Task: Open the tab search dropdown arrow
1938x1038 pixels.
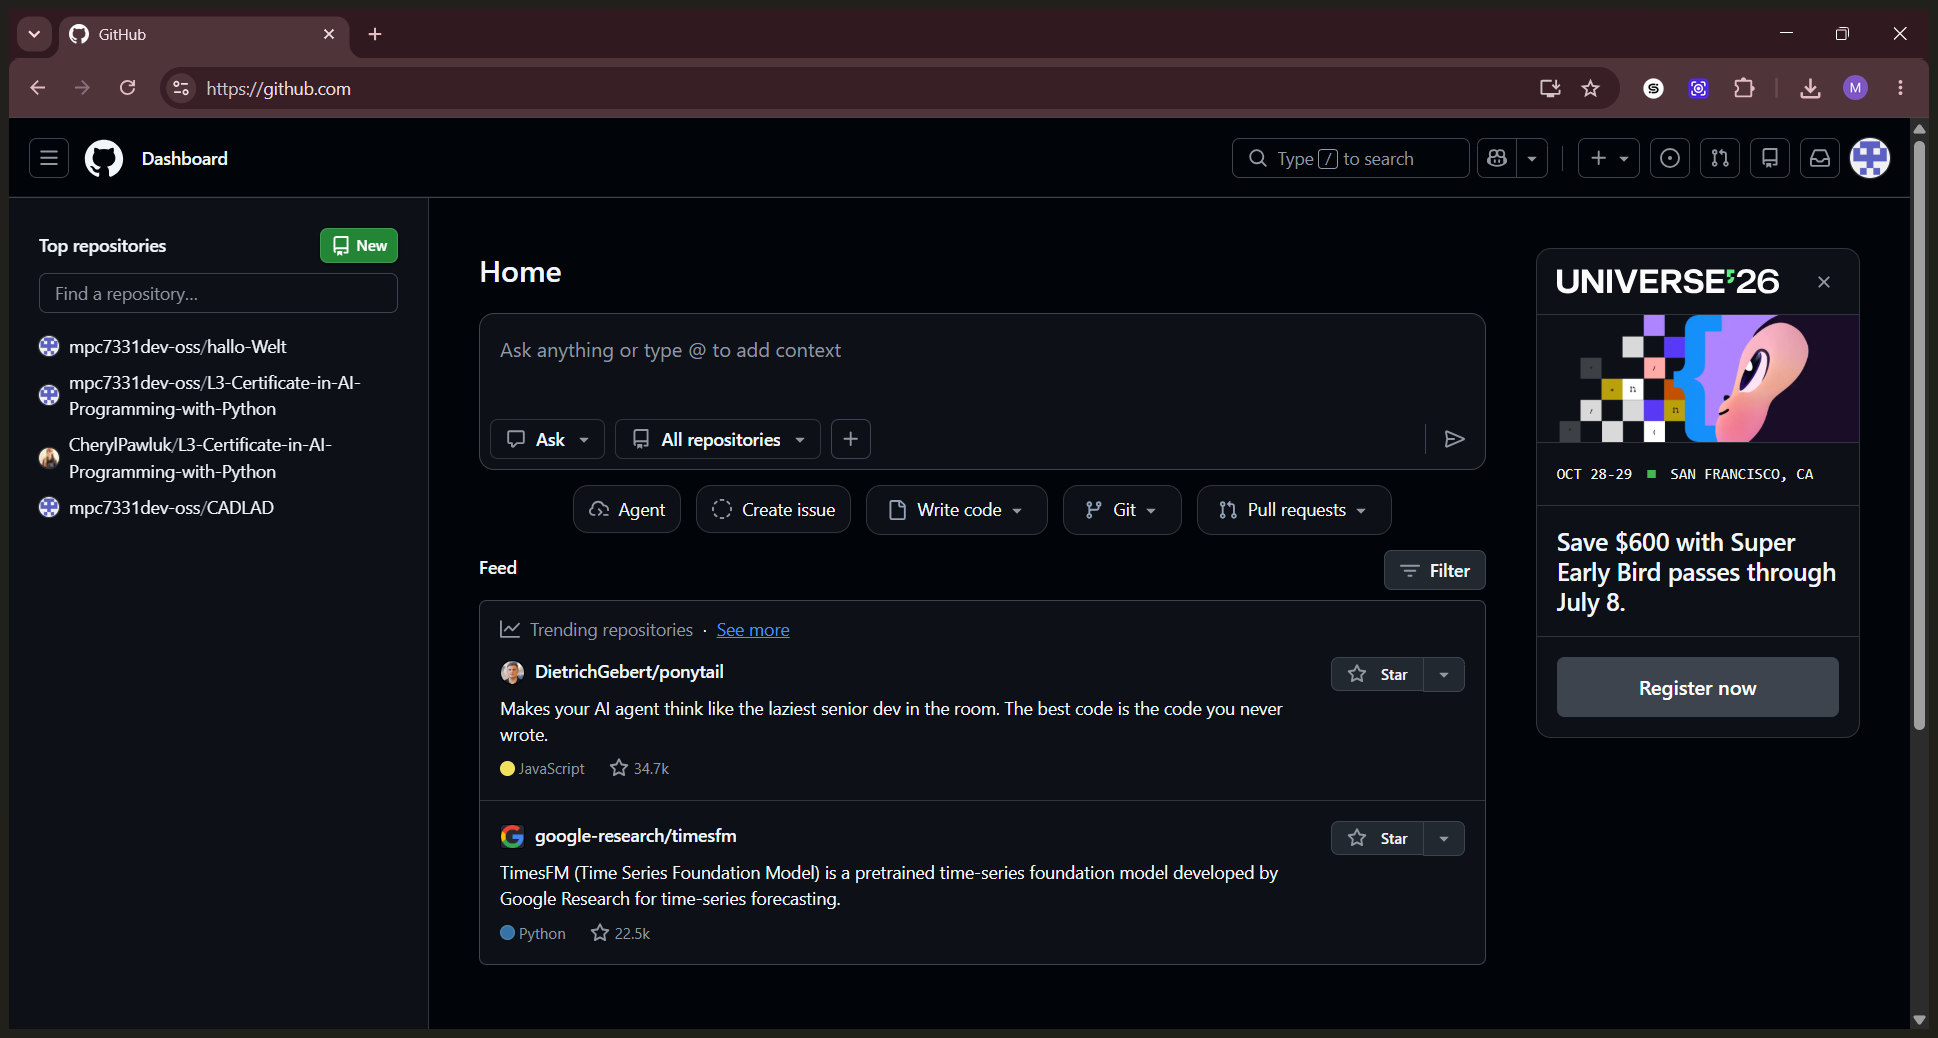Action: 34,34
